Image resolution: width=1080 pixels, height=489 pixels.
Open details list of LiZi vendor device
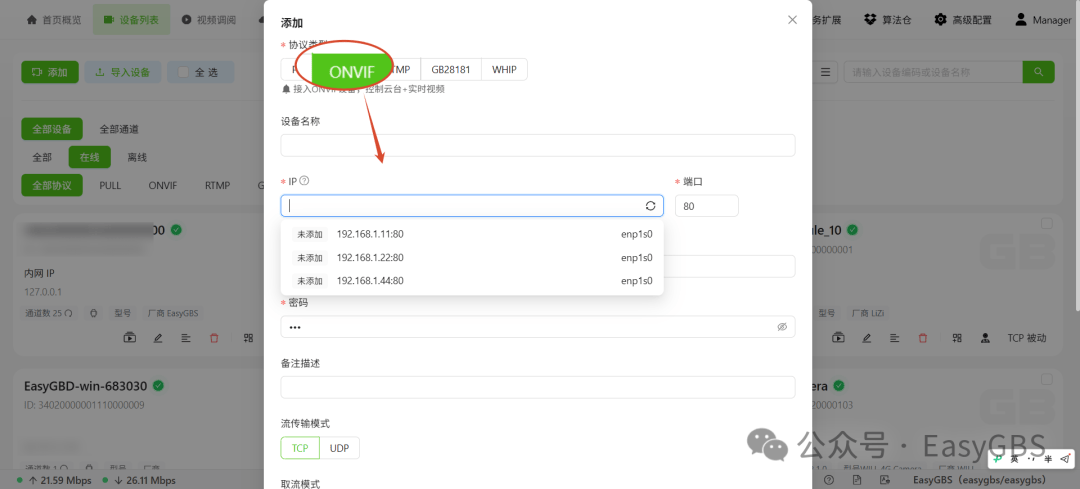pyautogui.click(x=894, y=338)
